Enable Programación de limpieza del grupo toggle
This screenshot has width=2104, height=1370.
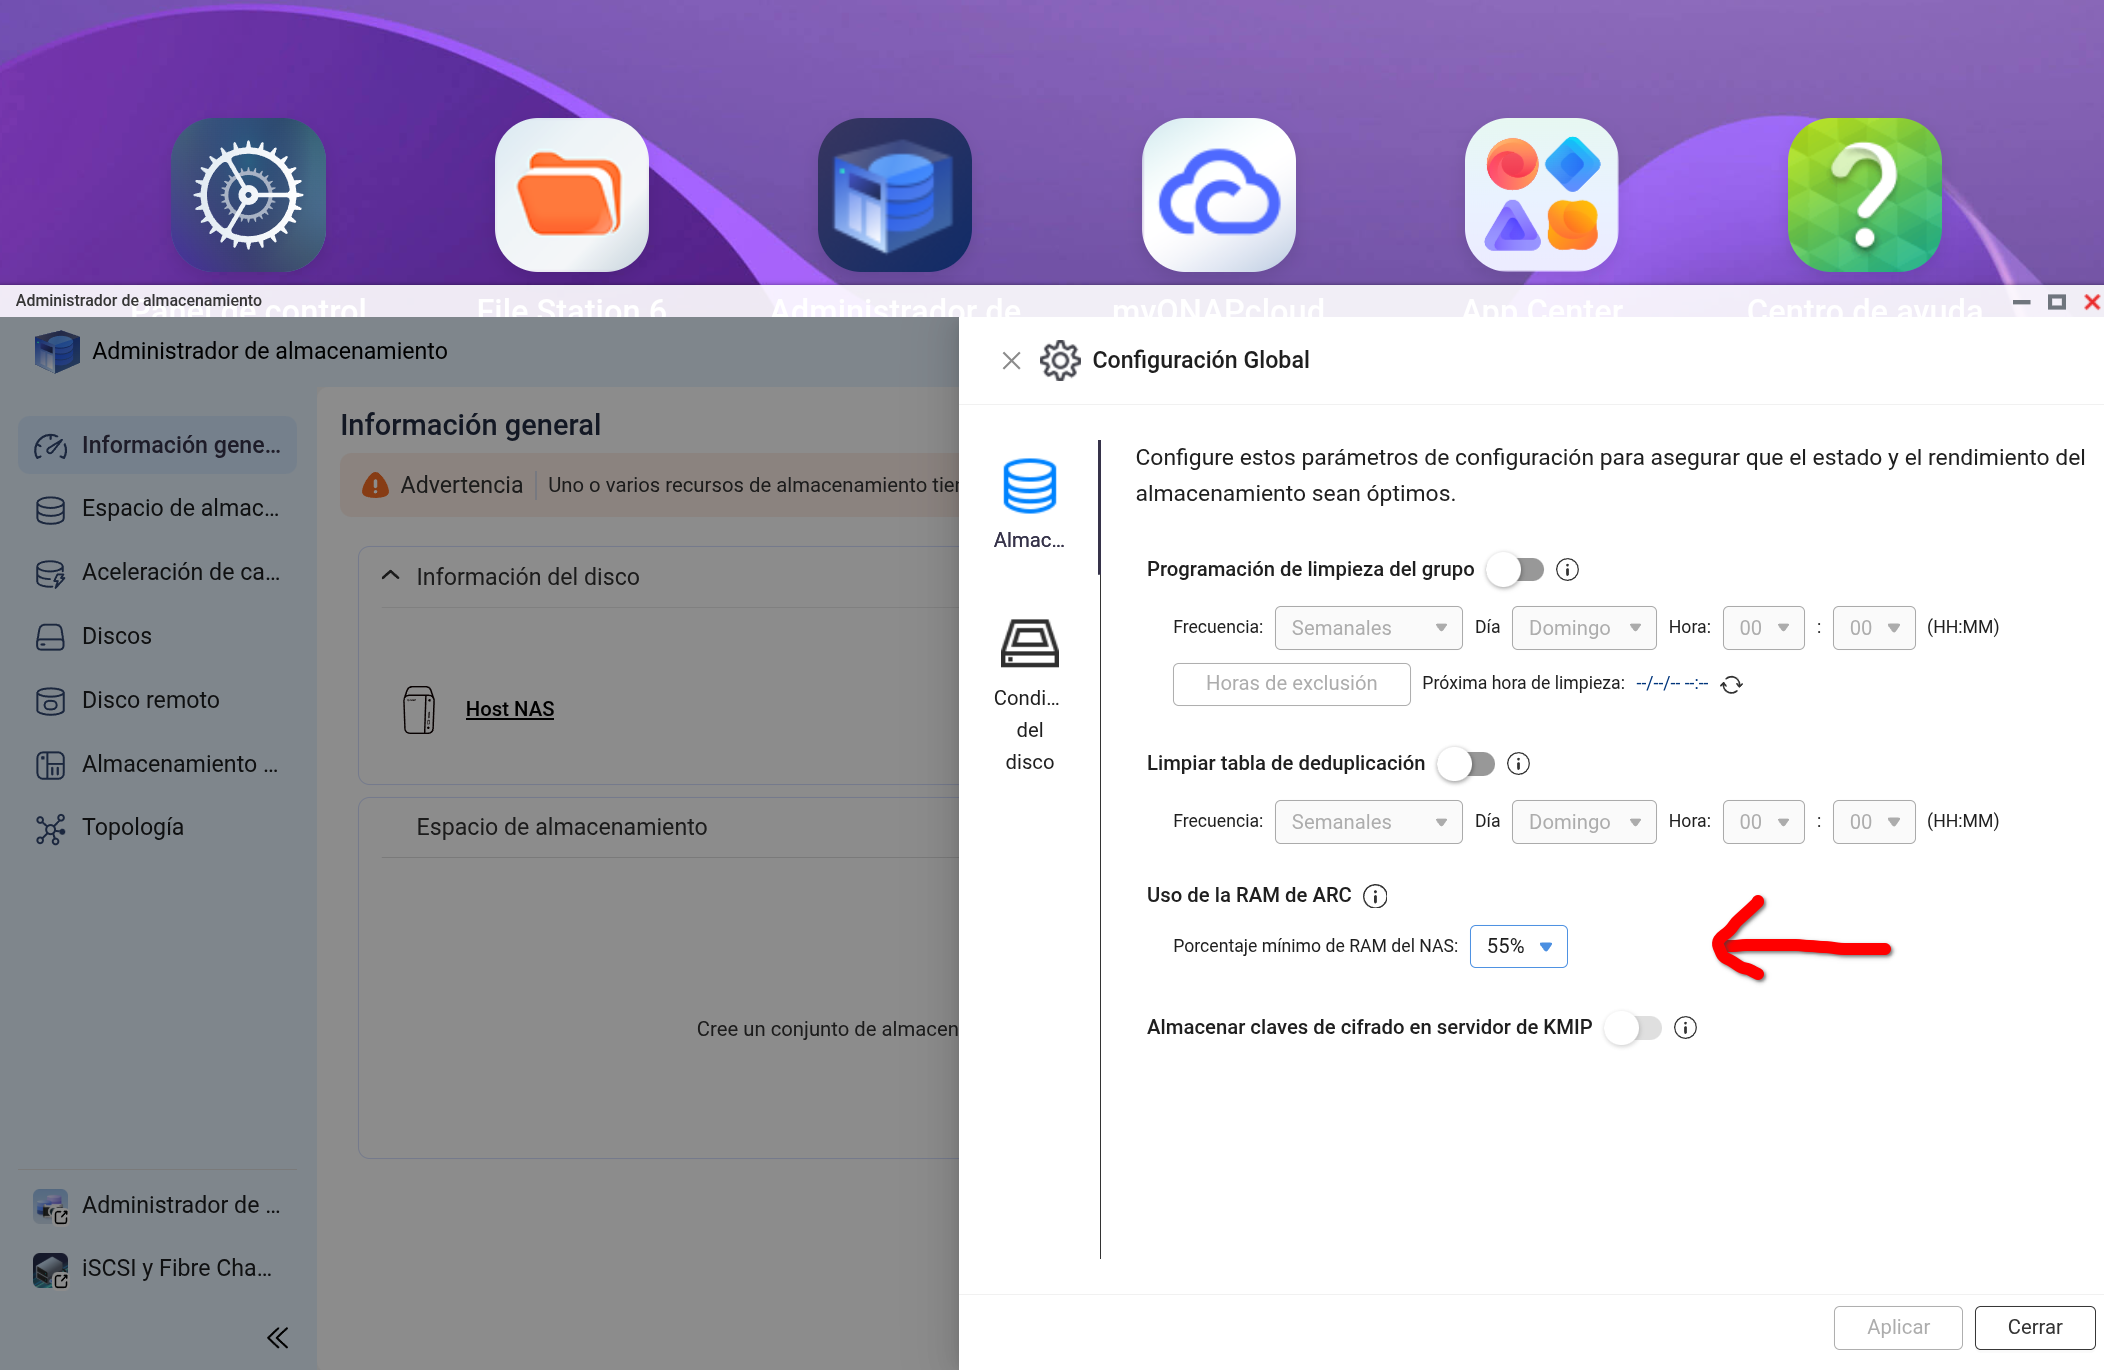(x=1514, y=570)
